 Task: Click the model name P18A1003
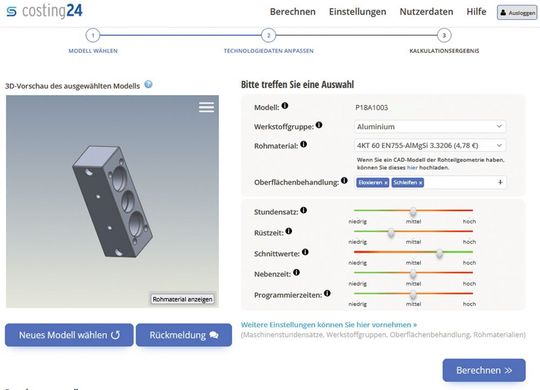tap(372, 107)
